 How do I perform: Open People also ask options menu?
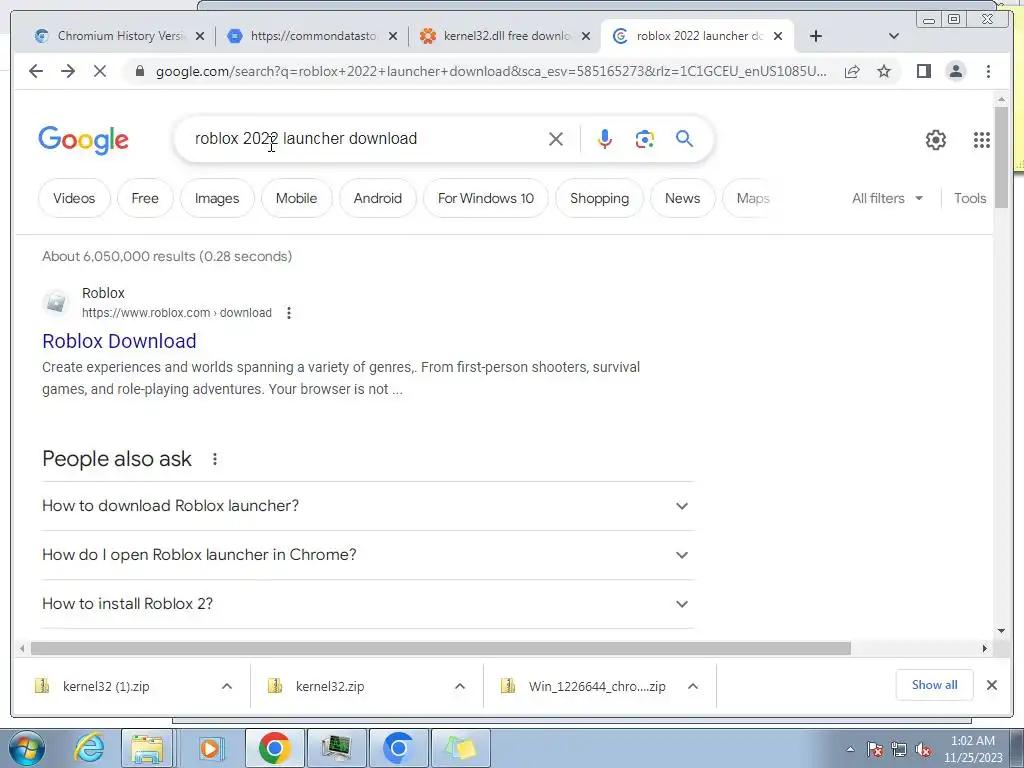(215, 459)
